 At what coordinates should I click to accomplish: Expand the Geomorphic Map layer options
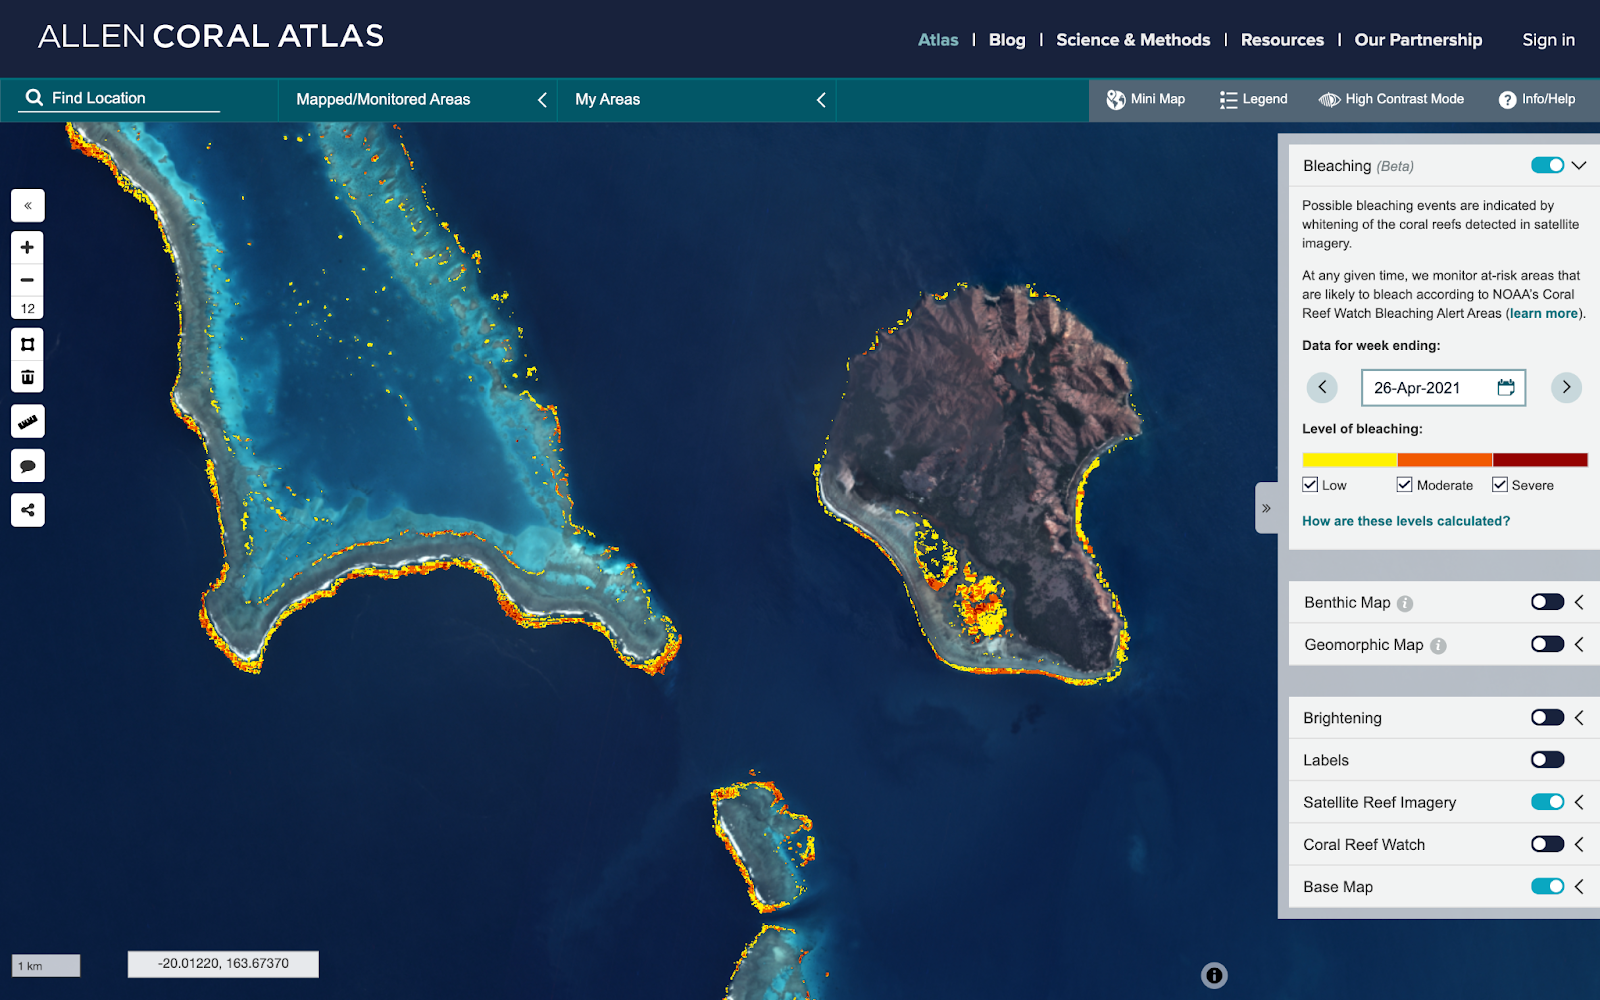coord(1580,645)
